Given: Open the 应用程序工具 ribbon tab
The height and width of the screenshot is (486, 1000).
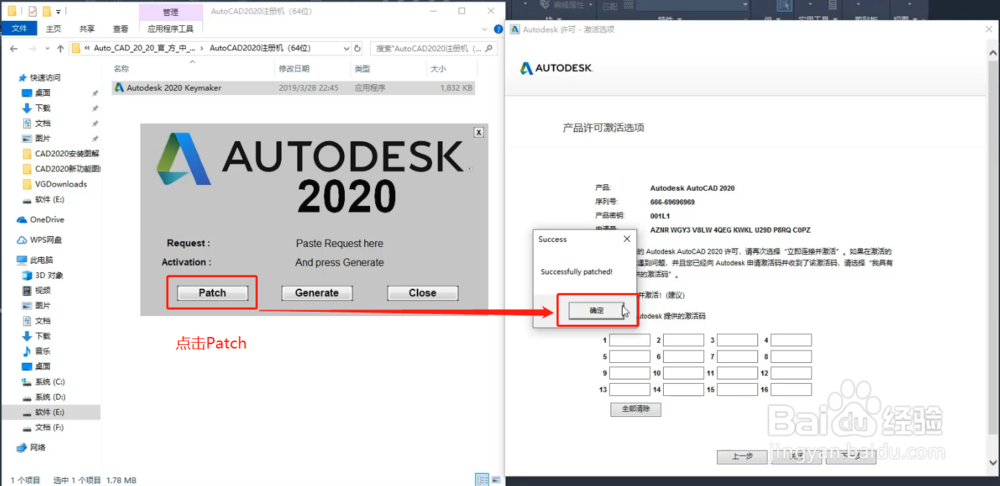Looking at the screenshot, I should tap(170, 28).
